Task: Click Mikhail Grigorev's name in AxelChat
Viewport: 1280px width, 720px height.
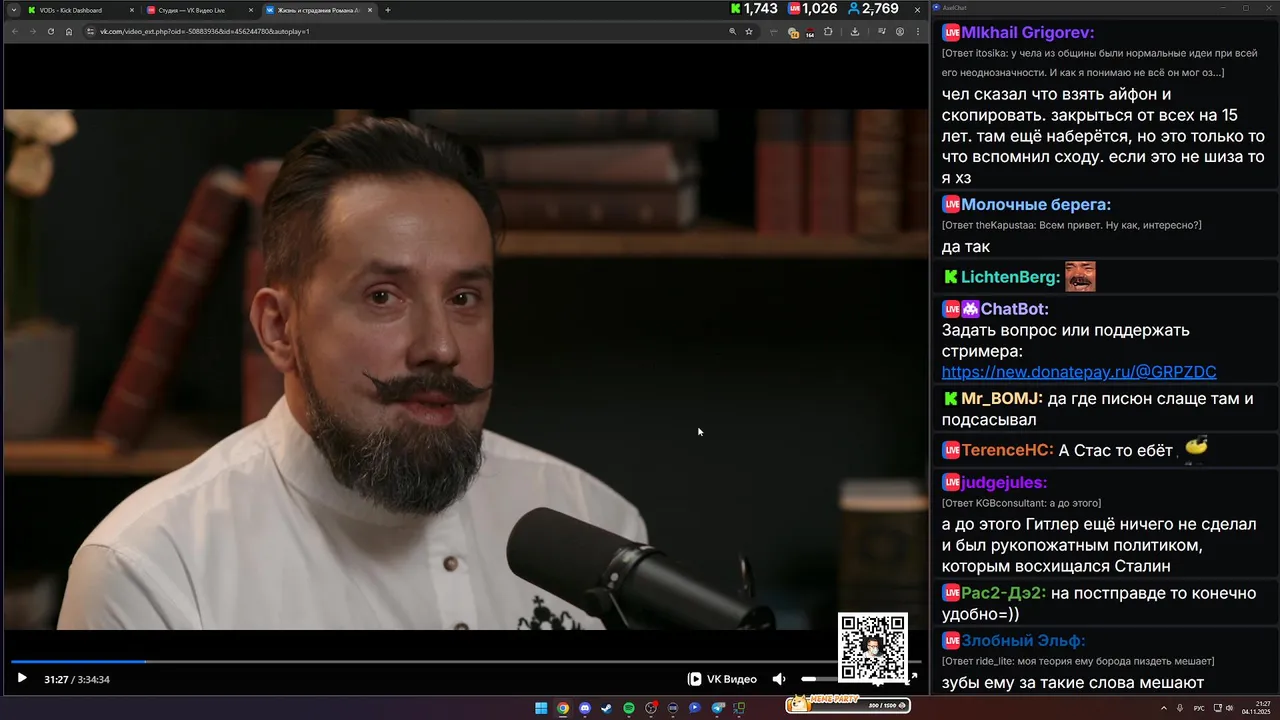Action: click(1028, 32)
